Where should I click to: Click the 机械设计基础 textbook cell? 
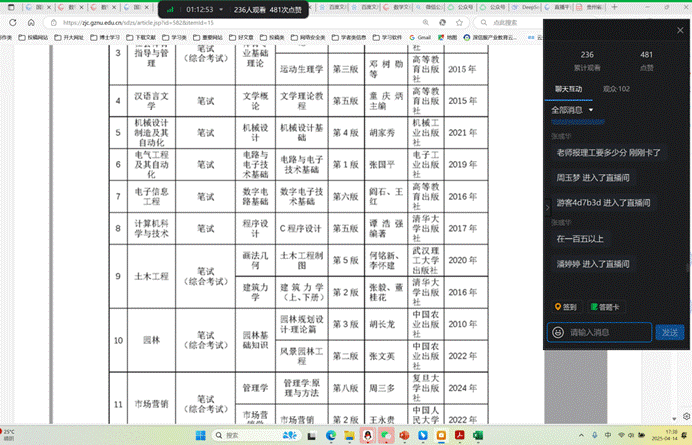[301, 132]
